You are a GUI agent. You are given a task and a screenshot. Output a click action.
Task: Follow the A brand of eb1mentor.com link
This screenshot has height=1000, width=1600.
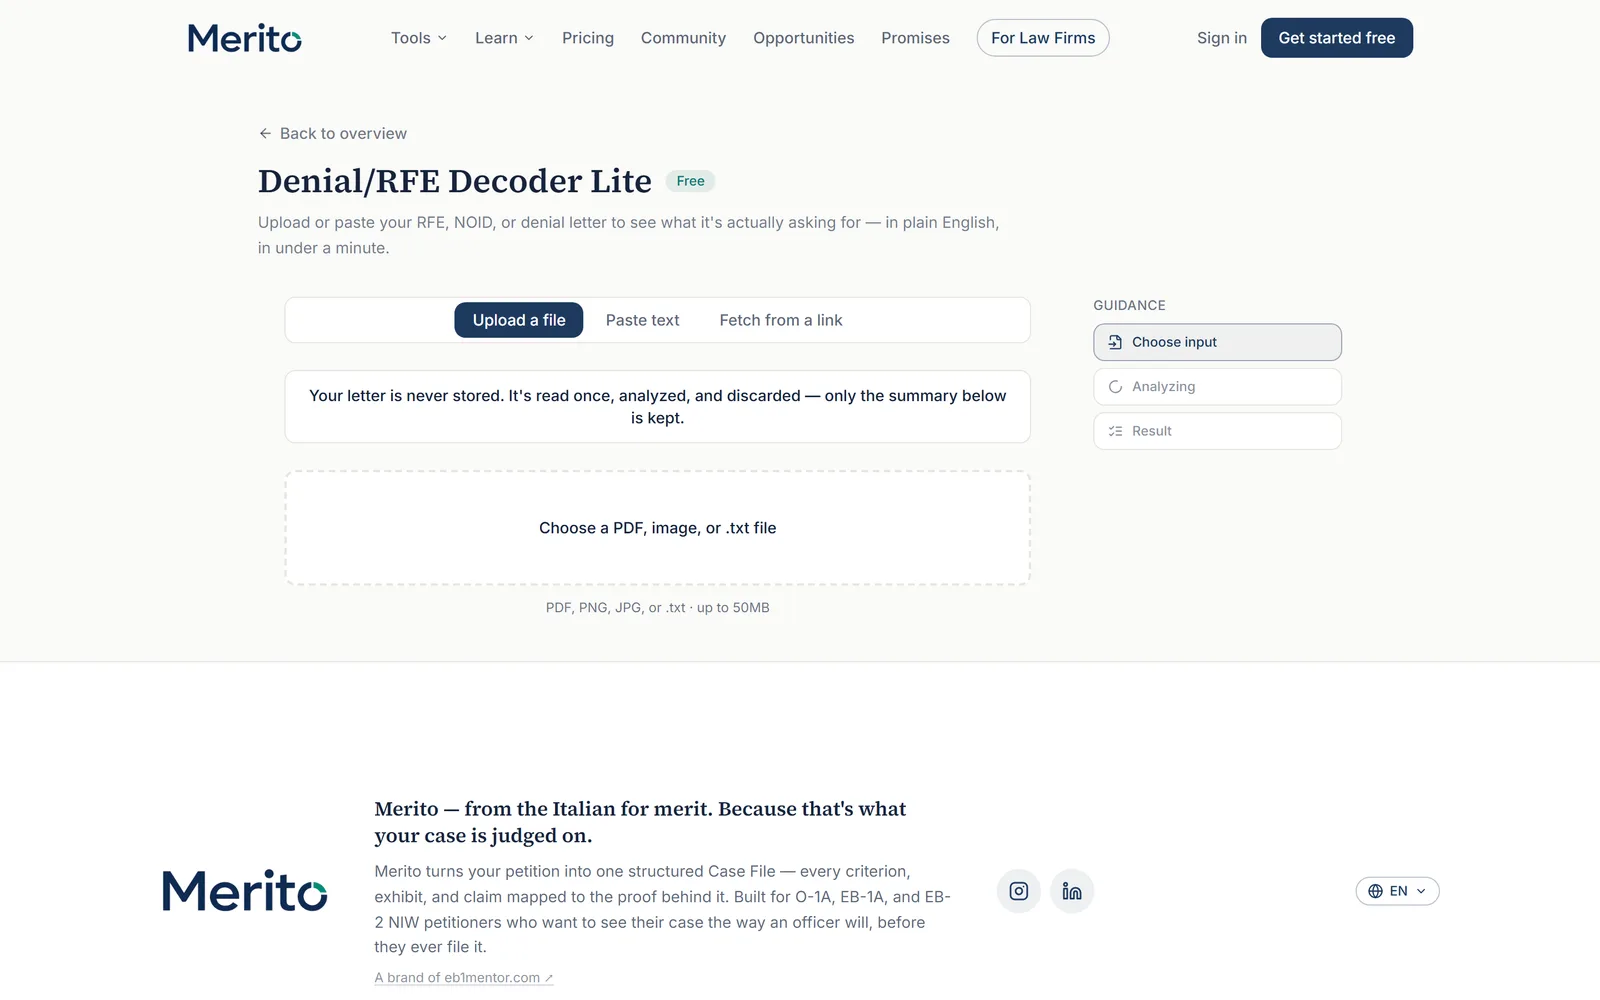[464, 977]
